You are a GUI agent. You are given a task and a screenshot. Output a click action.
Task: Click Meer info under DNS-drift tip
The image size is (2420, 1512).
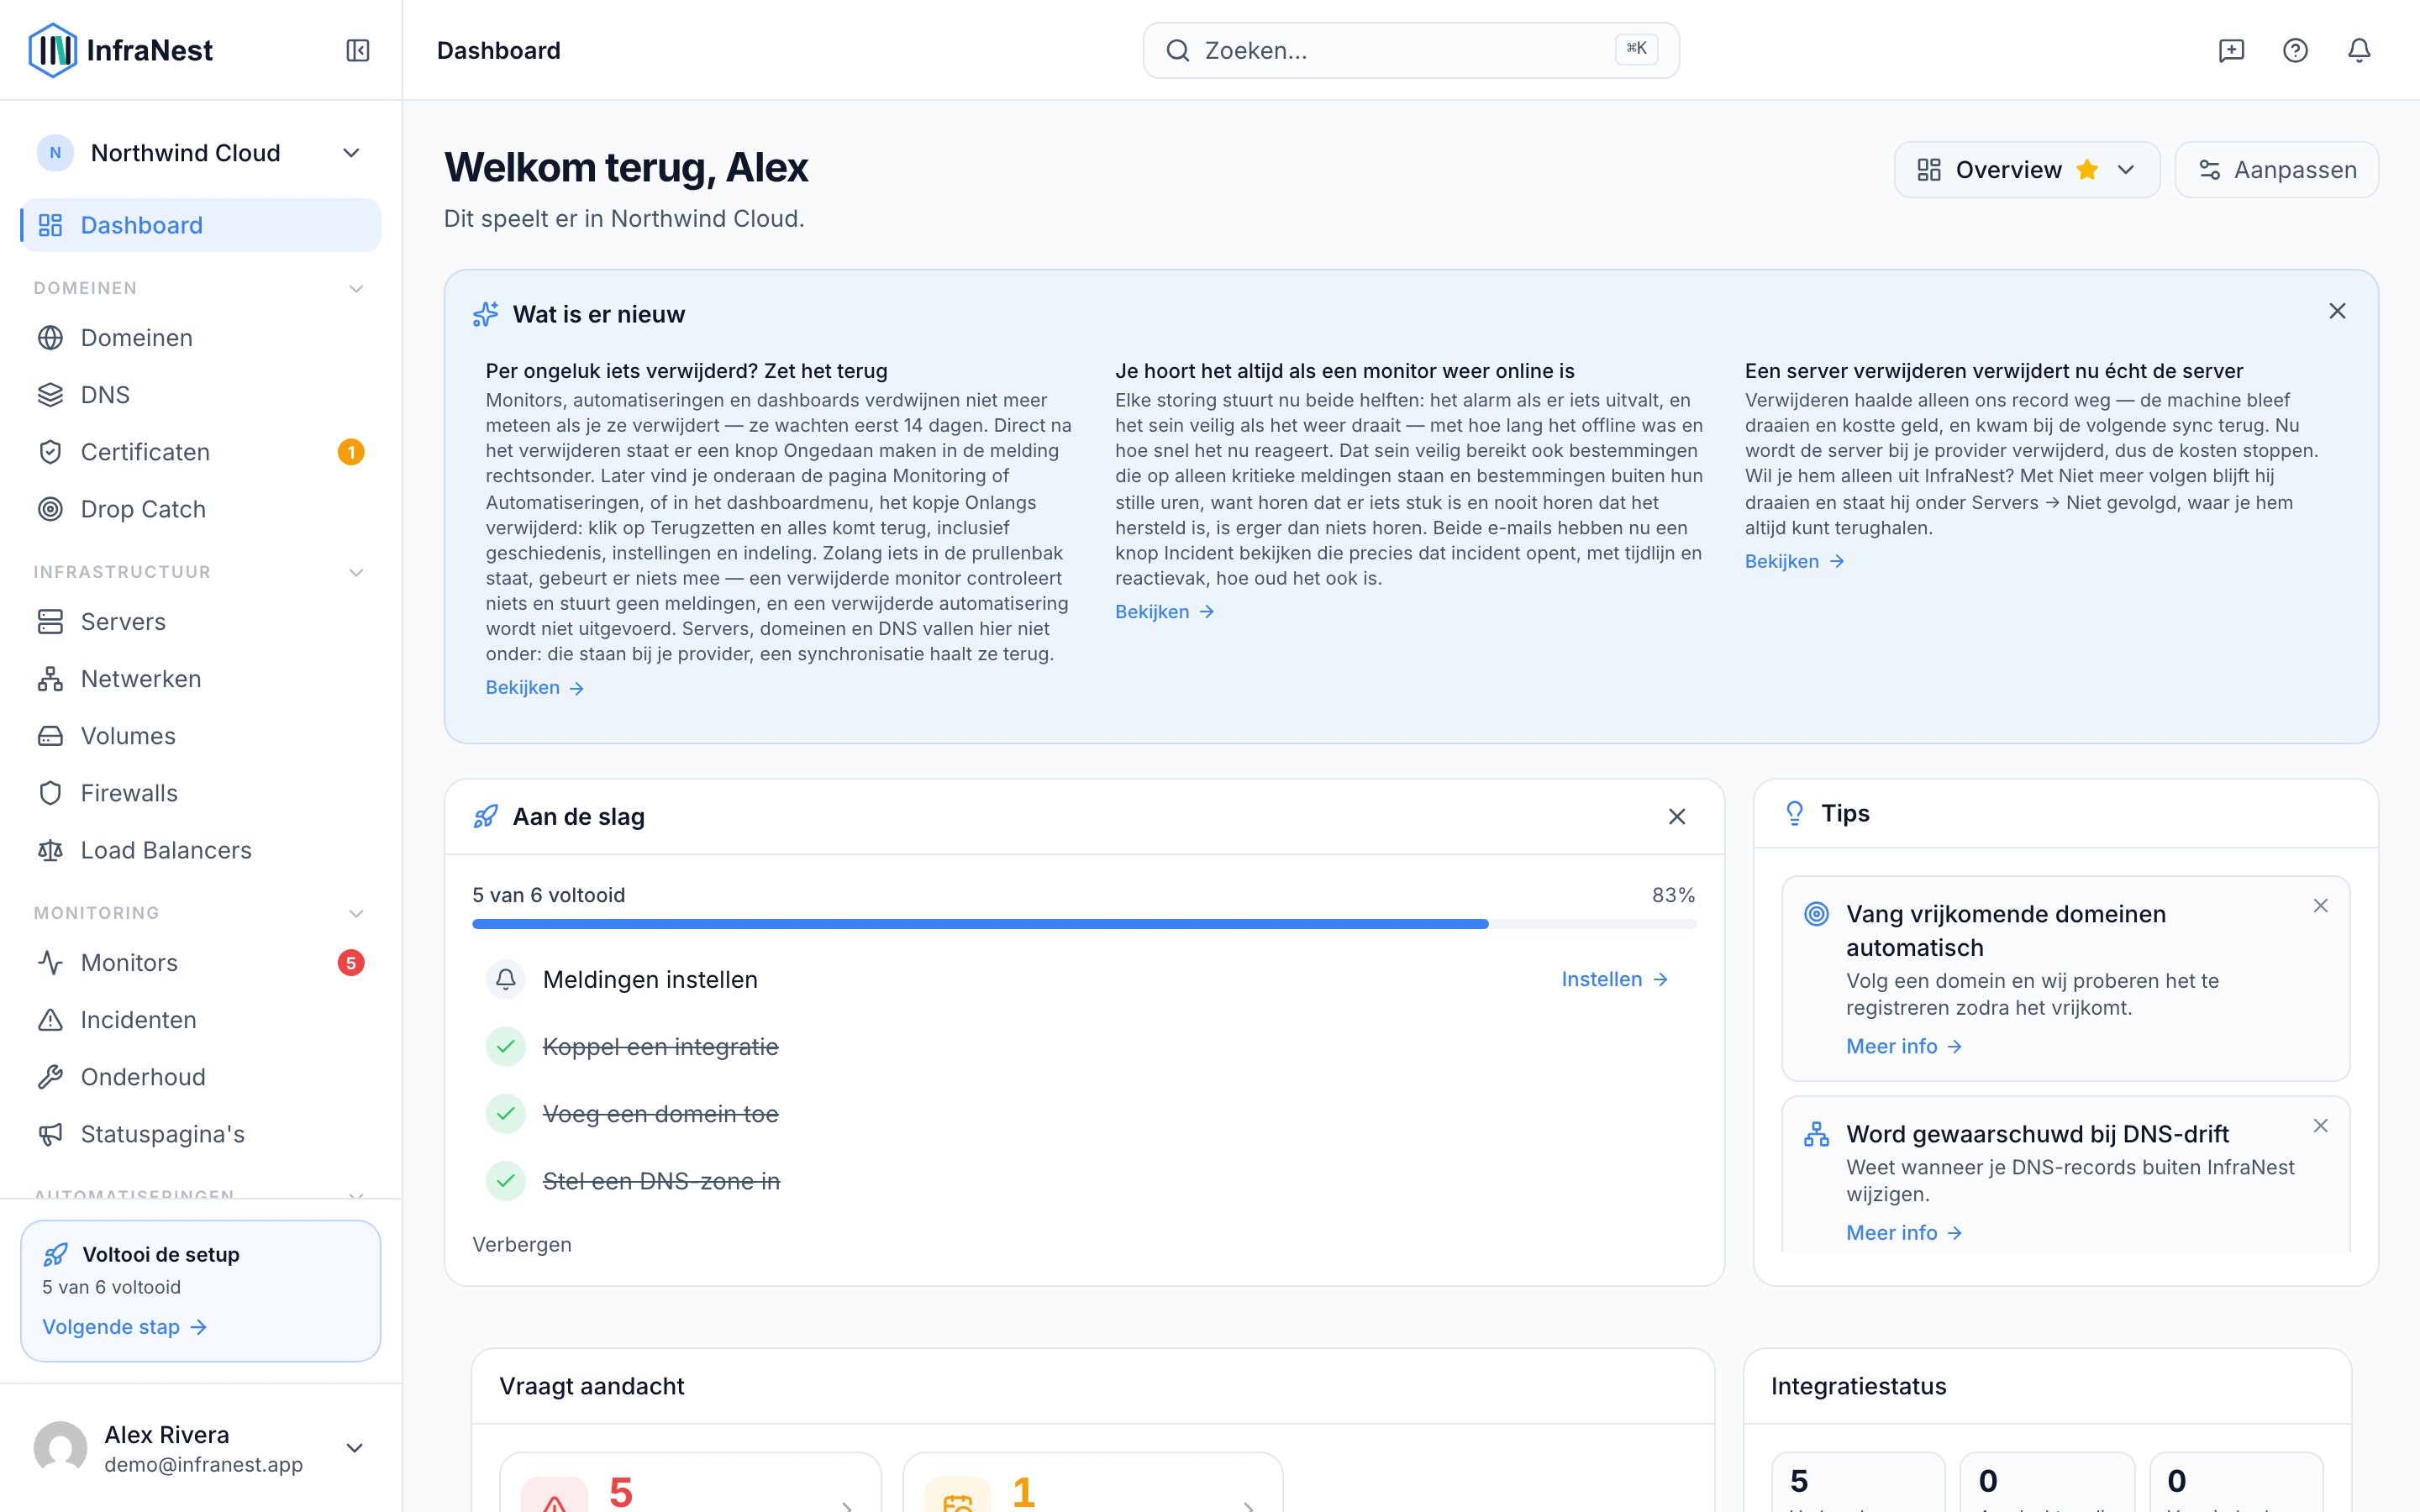click(x=1904, y=1233)
